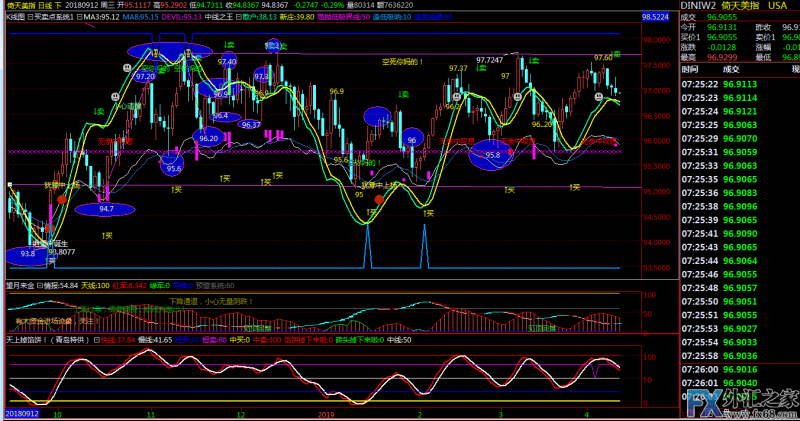The width and height of the screenshot is (800, 421).
Task: Select the 慢线:41.65 indicator label
Action: tap(155, 340)
